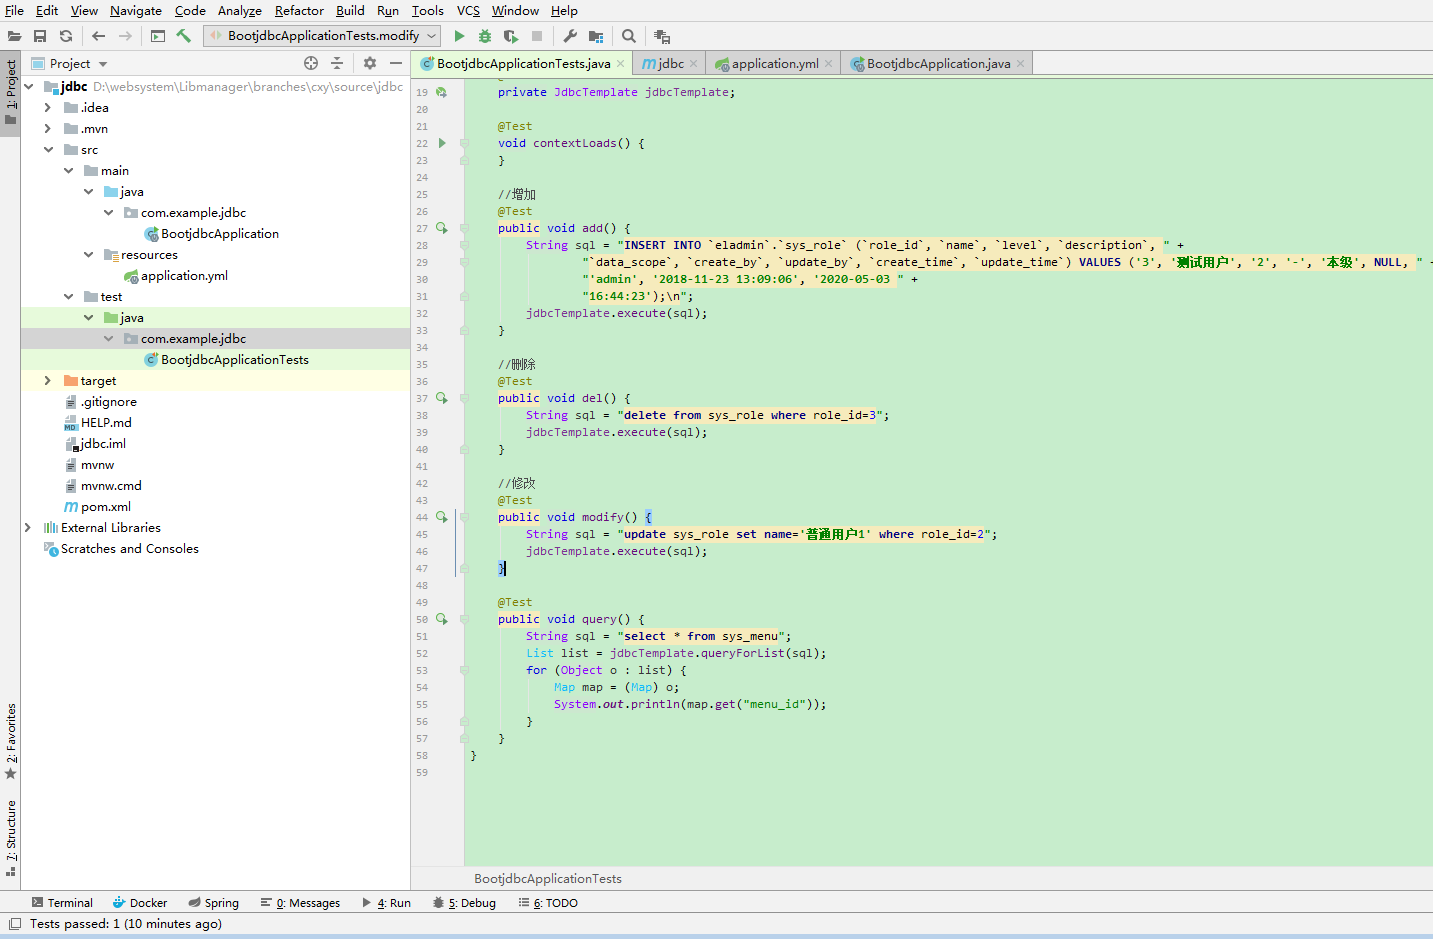Open the TODO tool window
Screen dimensions: 1433x939
tap(547, 902)
